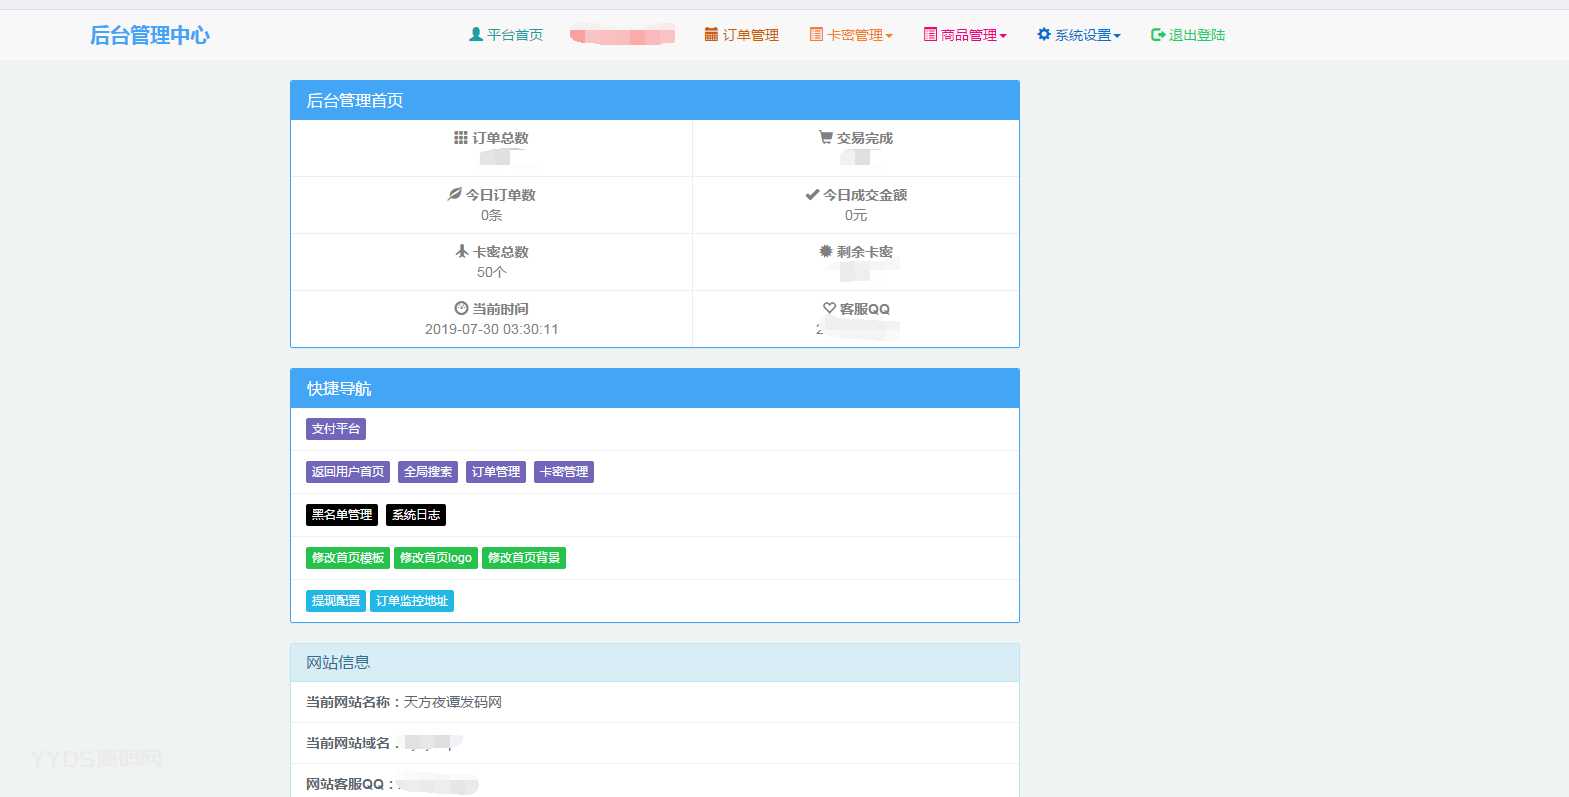This screenshot has height=797, width=1569.
Task: Click the 后台管理中心 brand title
Action: pos(150,35)
